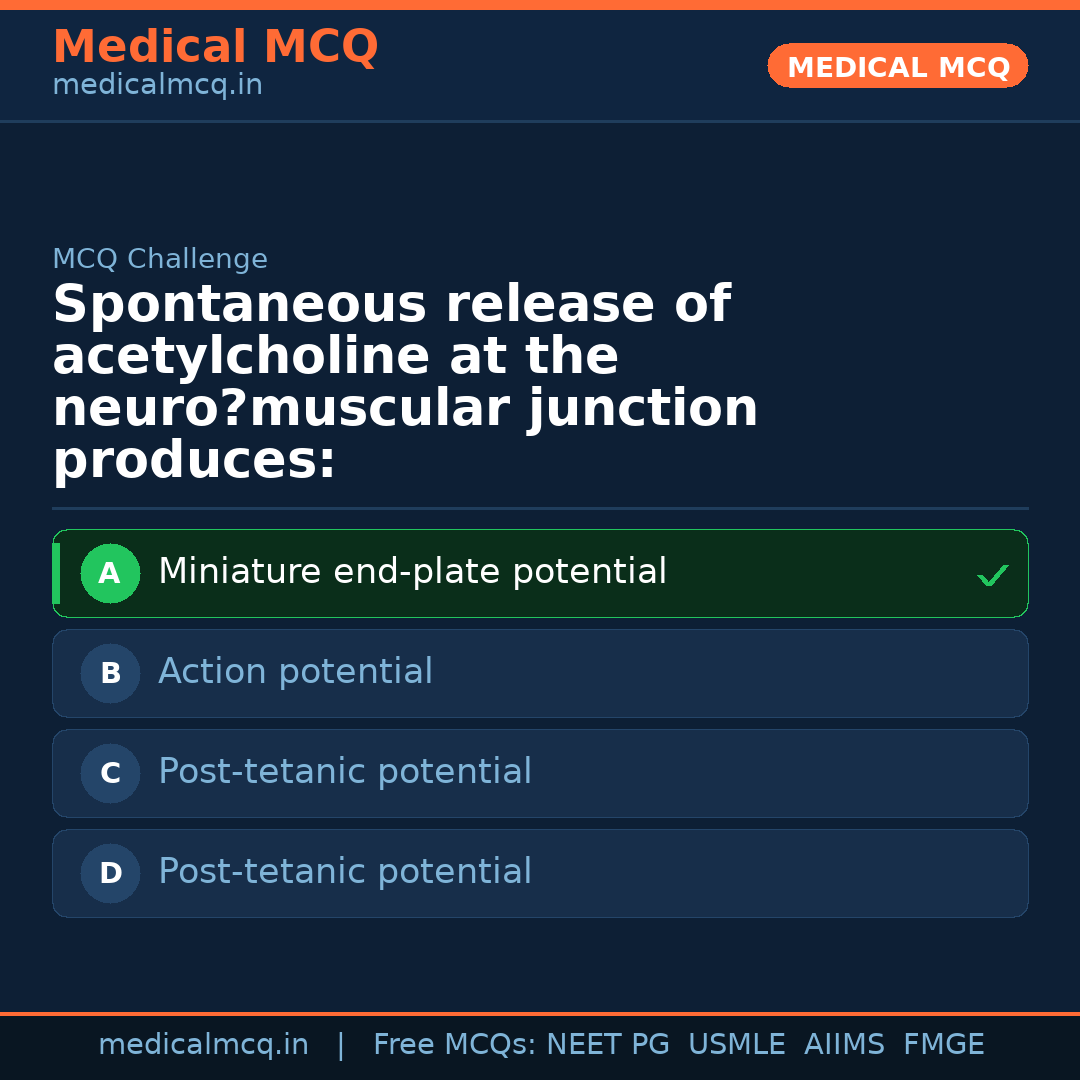
Task: Click the MCQ Challenge label
Action: tap(160, 259)
